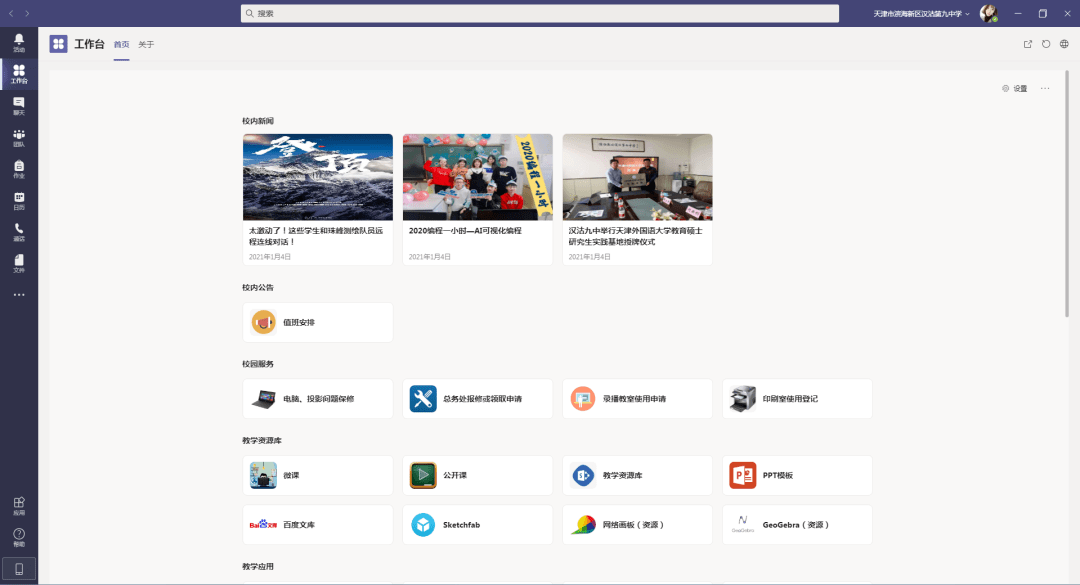Open the 微课 resource card
Viewport: 1080px width, 585px height.
(x=318, y=475)
